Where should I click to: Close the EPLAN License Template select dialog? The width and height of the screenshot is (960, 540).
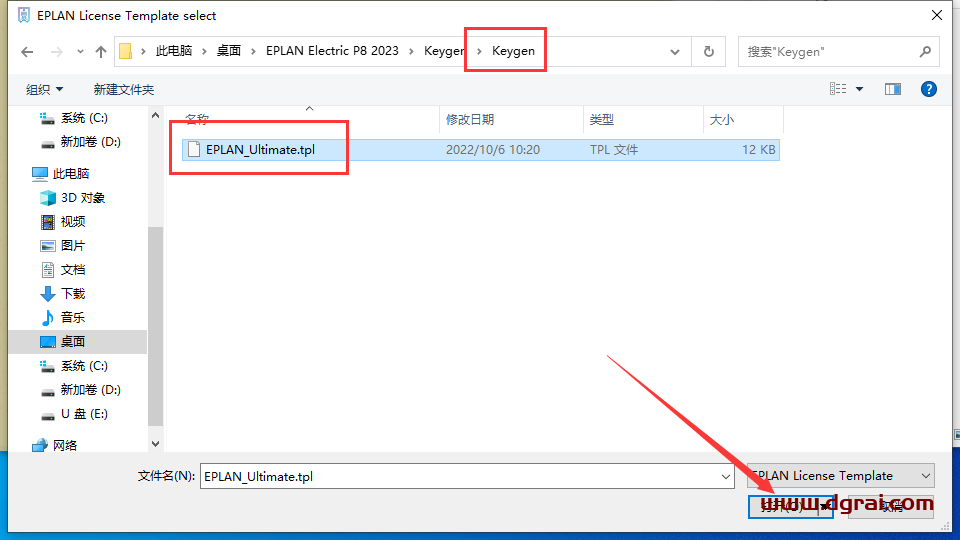pyautogui.click(x=937, y=15)
